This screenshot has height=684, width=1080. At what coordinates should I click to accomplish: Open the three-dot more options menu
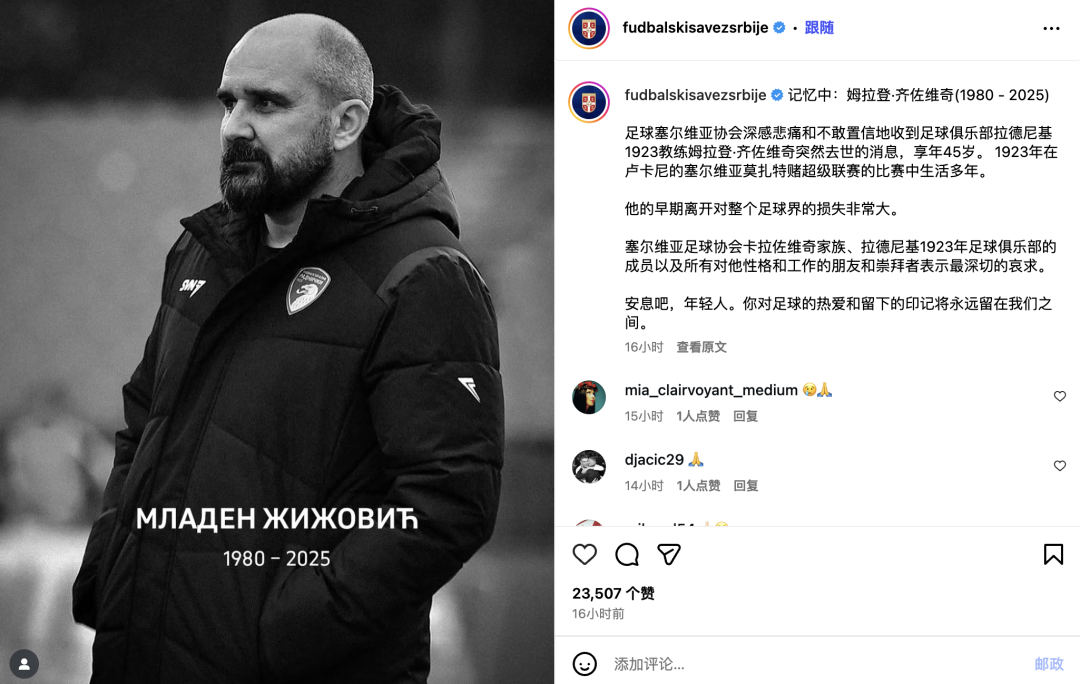point(1051,28)
